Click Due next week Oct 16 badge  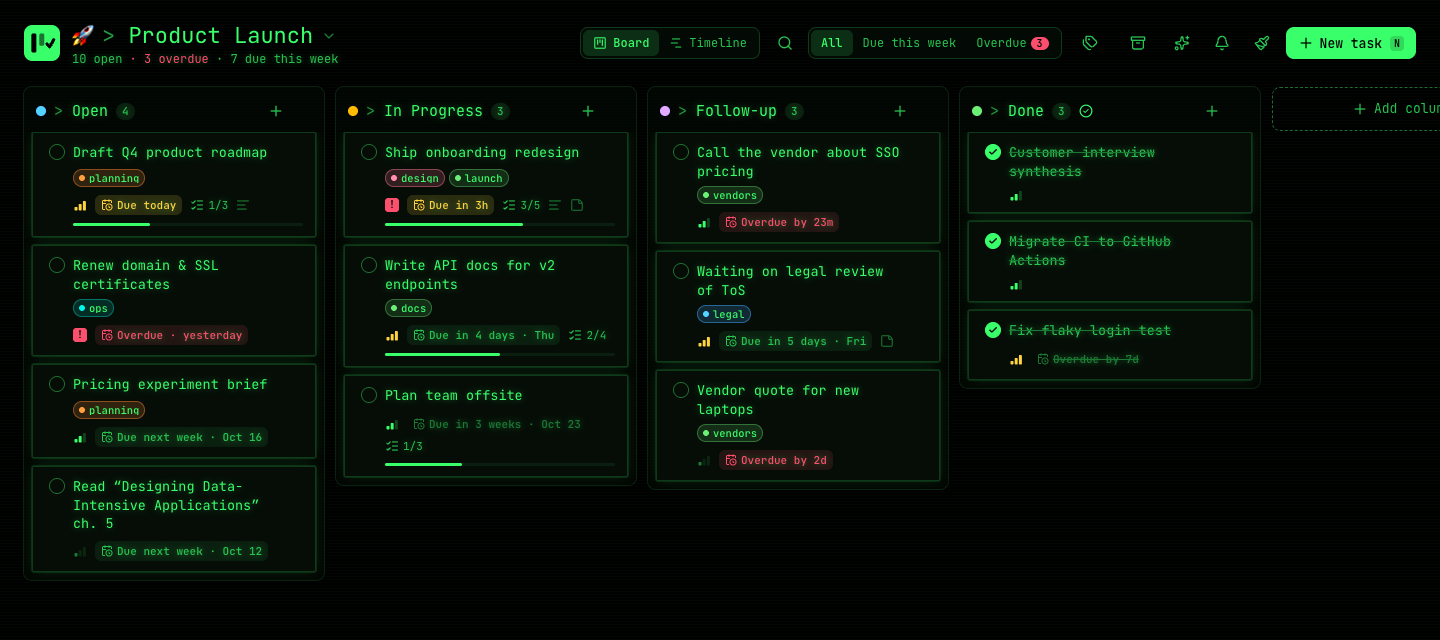(x=182, y=437)
